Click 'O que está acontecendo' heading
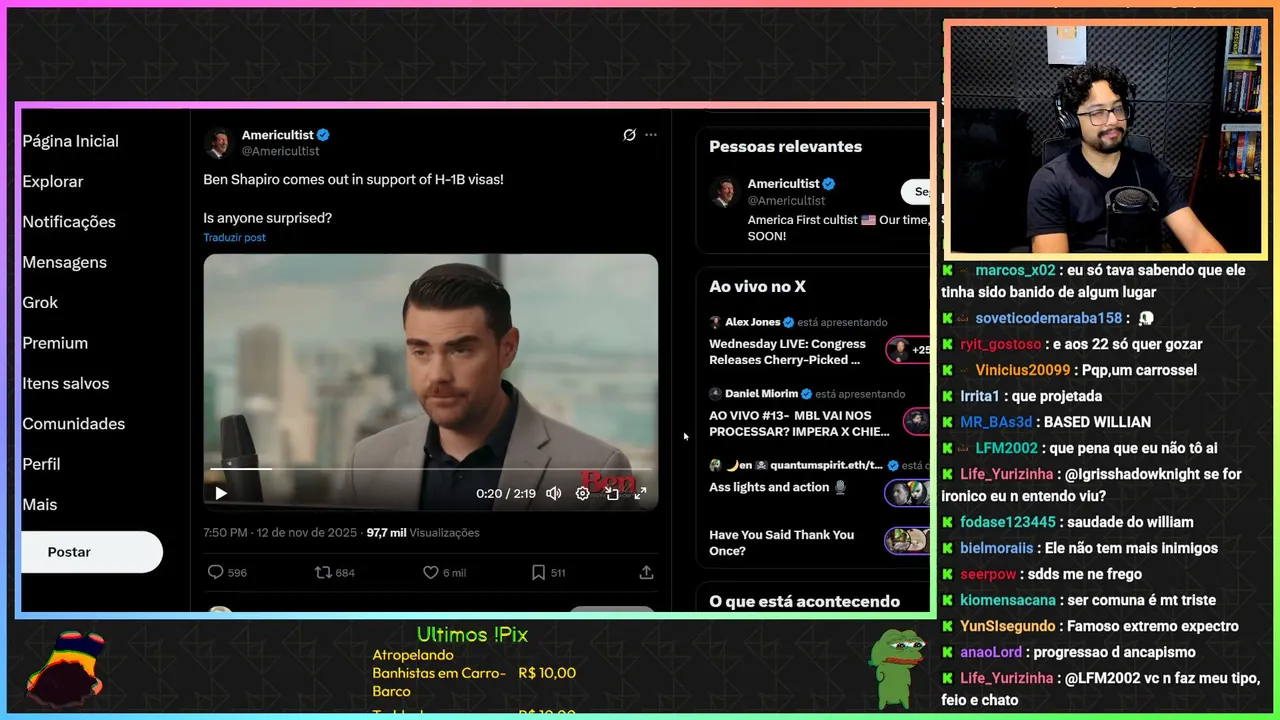The width and height of the screenshot is (1280, 720). click(805, 601)
